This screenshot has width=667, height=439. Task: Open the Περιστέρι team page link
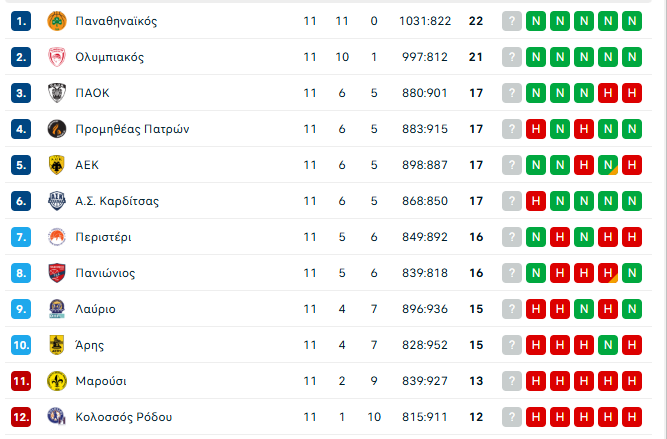tap(103, 237)
